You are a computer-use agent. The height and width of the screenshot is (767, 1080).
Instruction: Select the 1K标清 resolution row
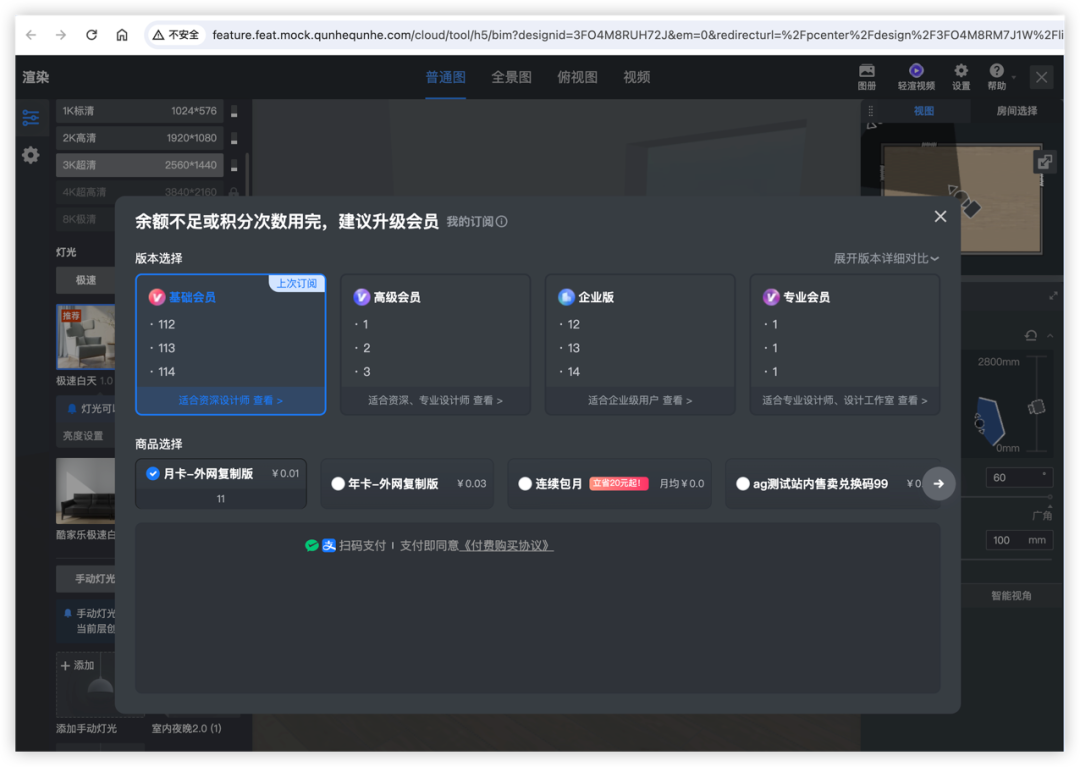[x=140, y=111]
